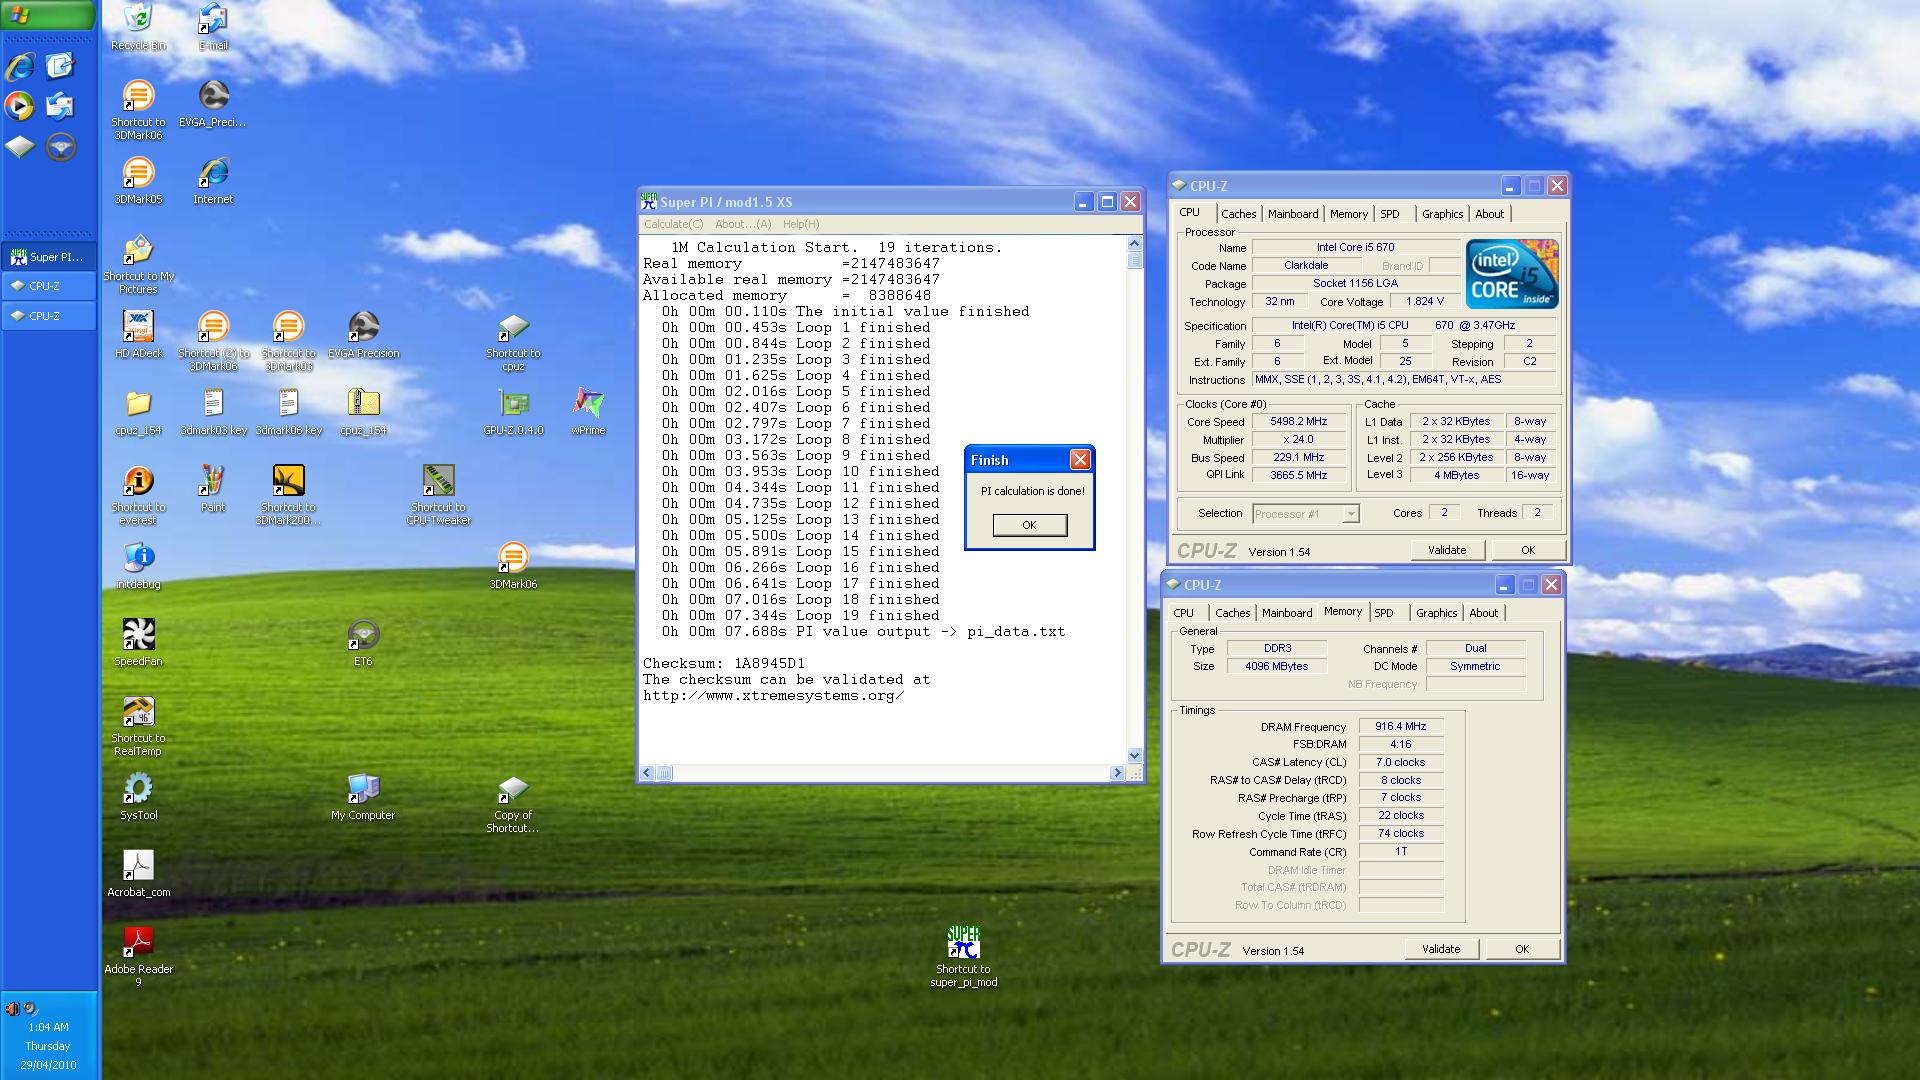
Task: Open the SpeedFan desktop icon
Action: [x=138, y=636]
